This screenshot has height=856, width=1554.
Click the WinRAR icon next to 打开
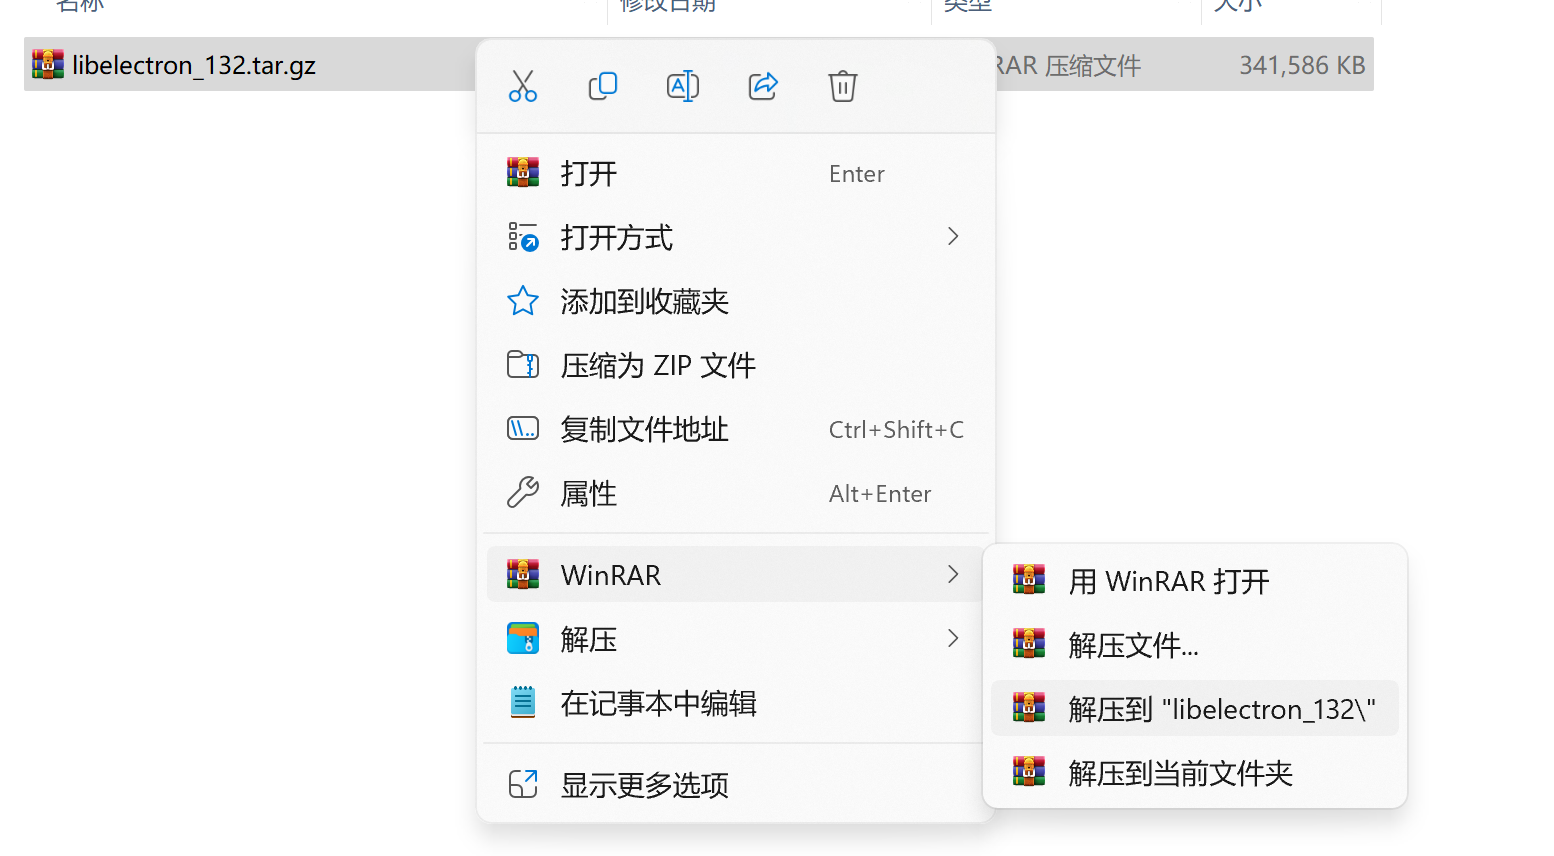click(x=523, y=172)
